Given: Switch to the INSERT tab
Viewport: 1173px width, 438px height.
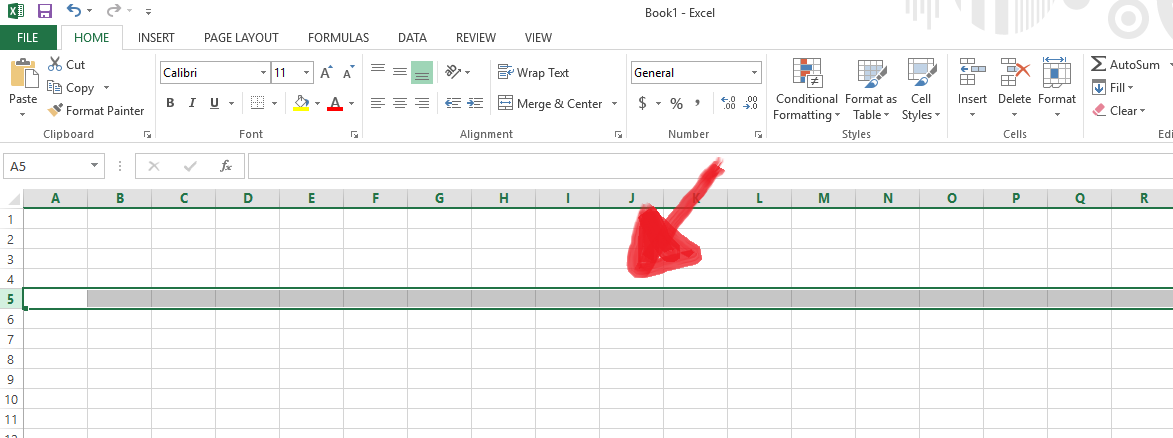Looking at the screenshot, I should [156, 37].
